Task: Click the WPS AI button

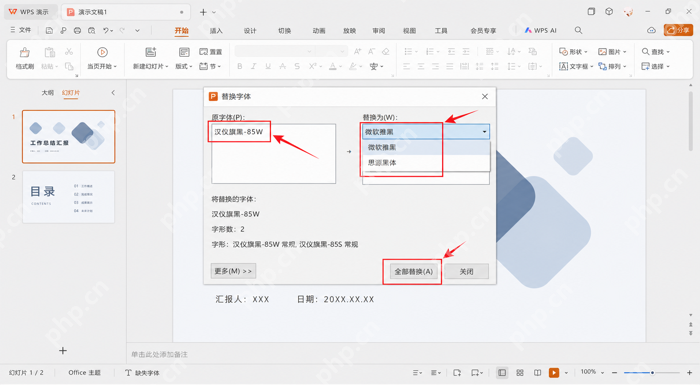Action: 540,30
